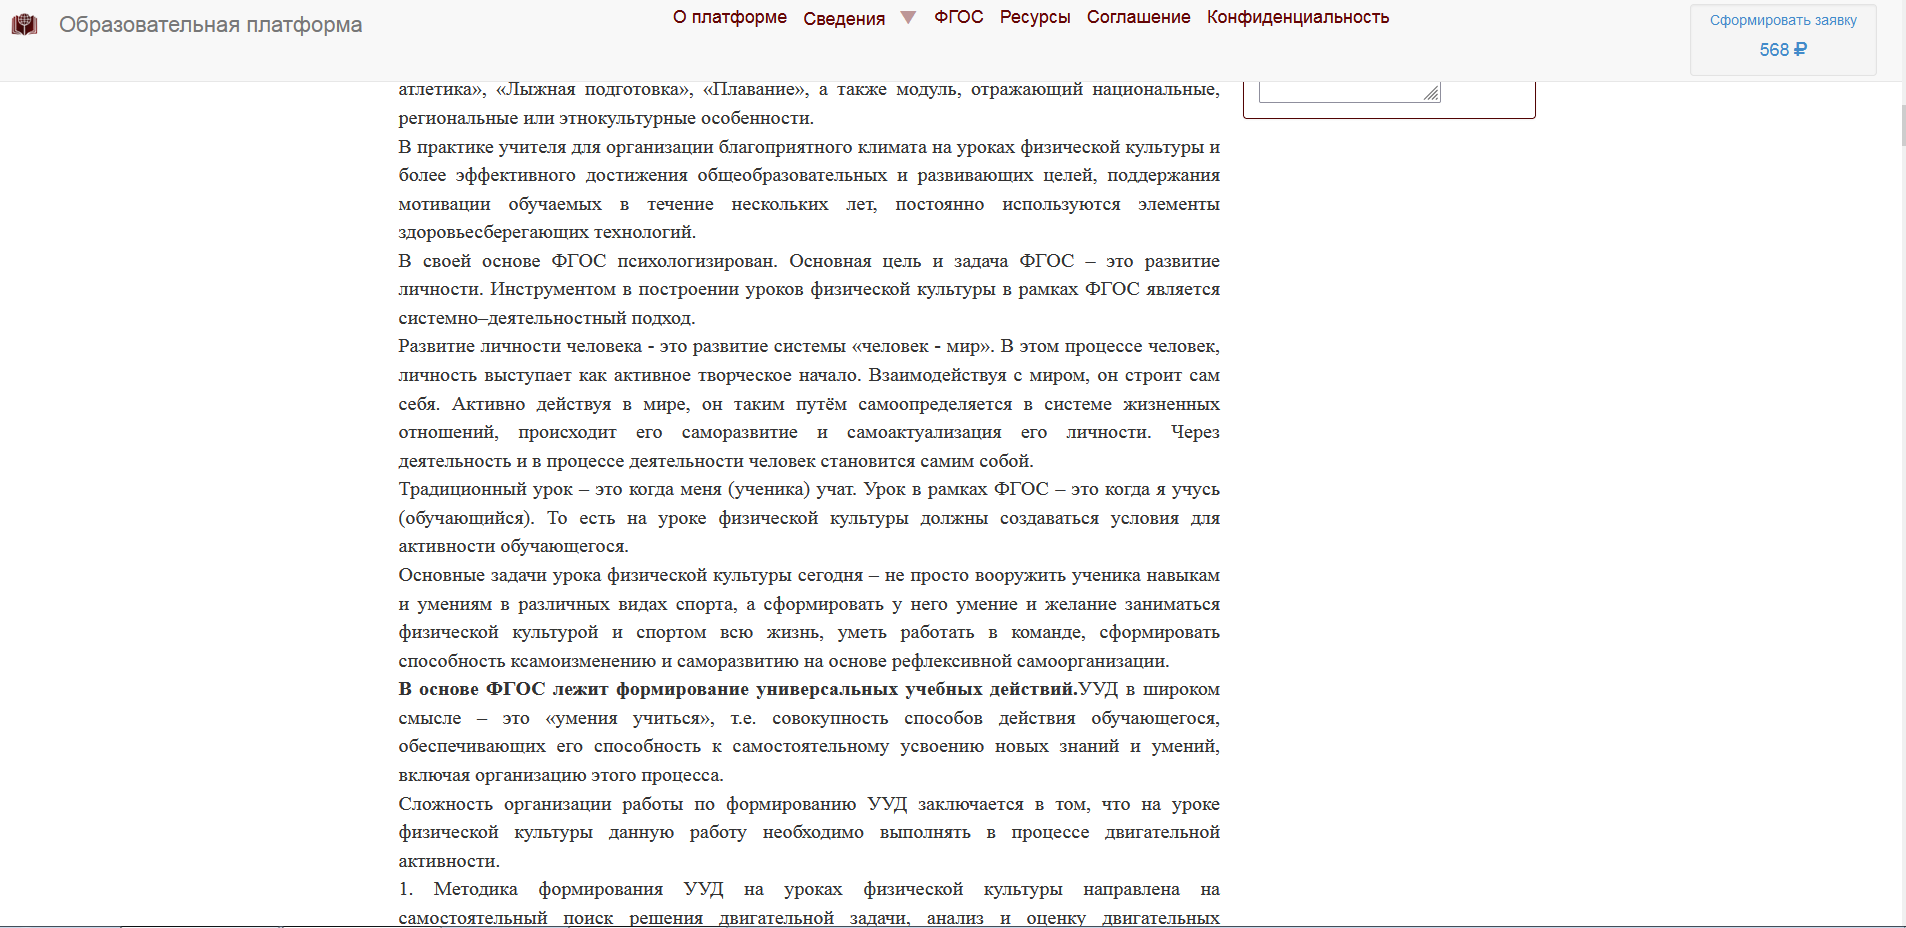The height and width of the screenshot is (928, 1906).
Task: Click the text здоровьесберегающих технологий
Action: coord(547,232)
